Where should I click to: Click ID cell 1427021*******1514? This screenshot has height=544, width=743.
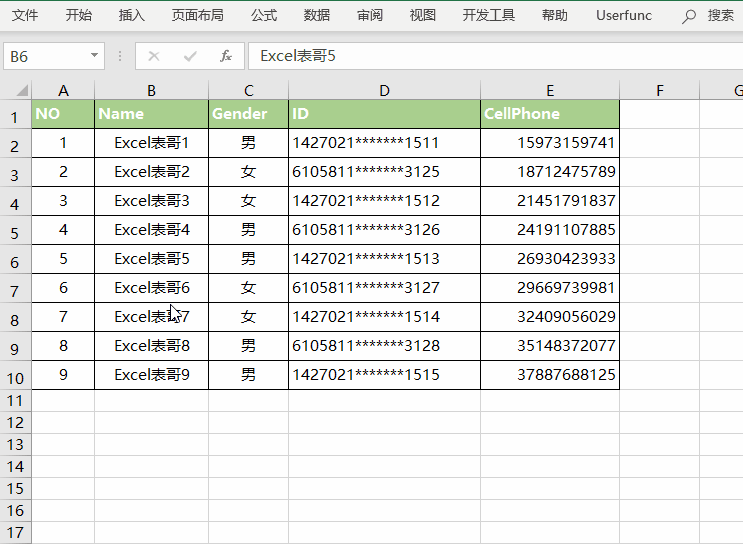384,317
